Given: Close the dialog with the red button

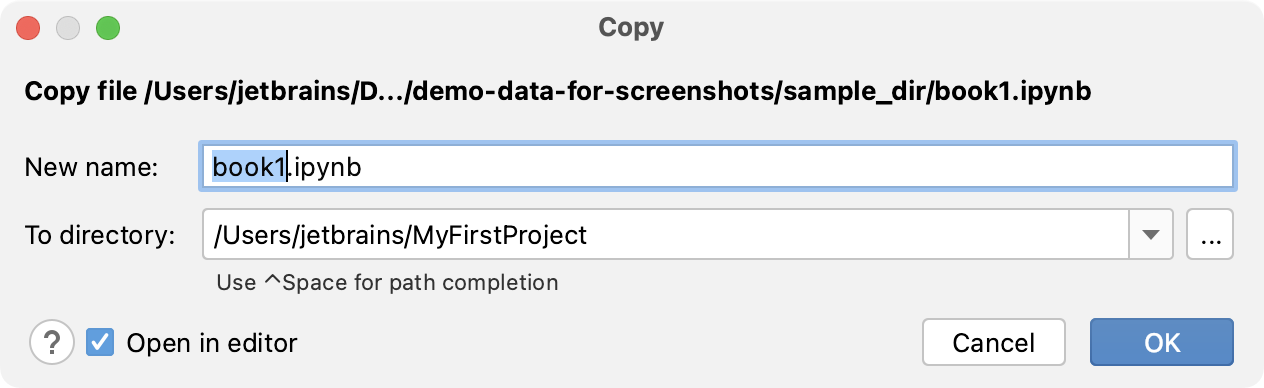Looking at the screenshot, I should pyautogui.click(x=30, y=28).
